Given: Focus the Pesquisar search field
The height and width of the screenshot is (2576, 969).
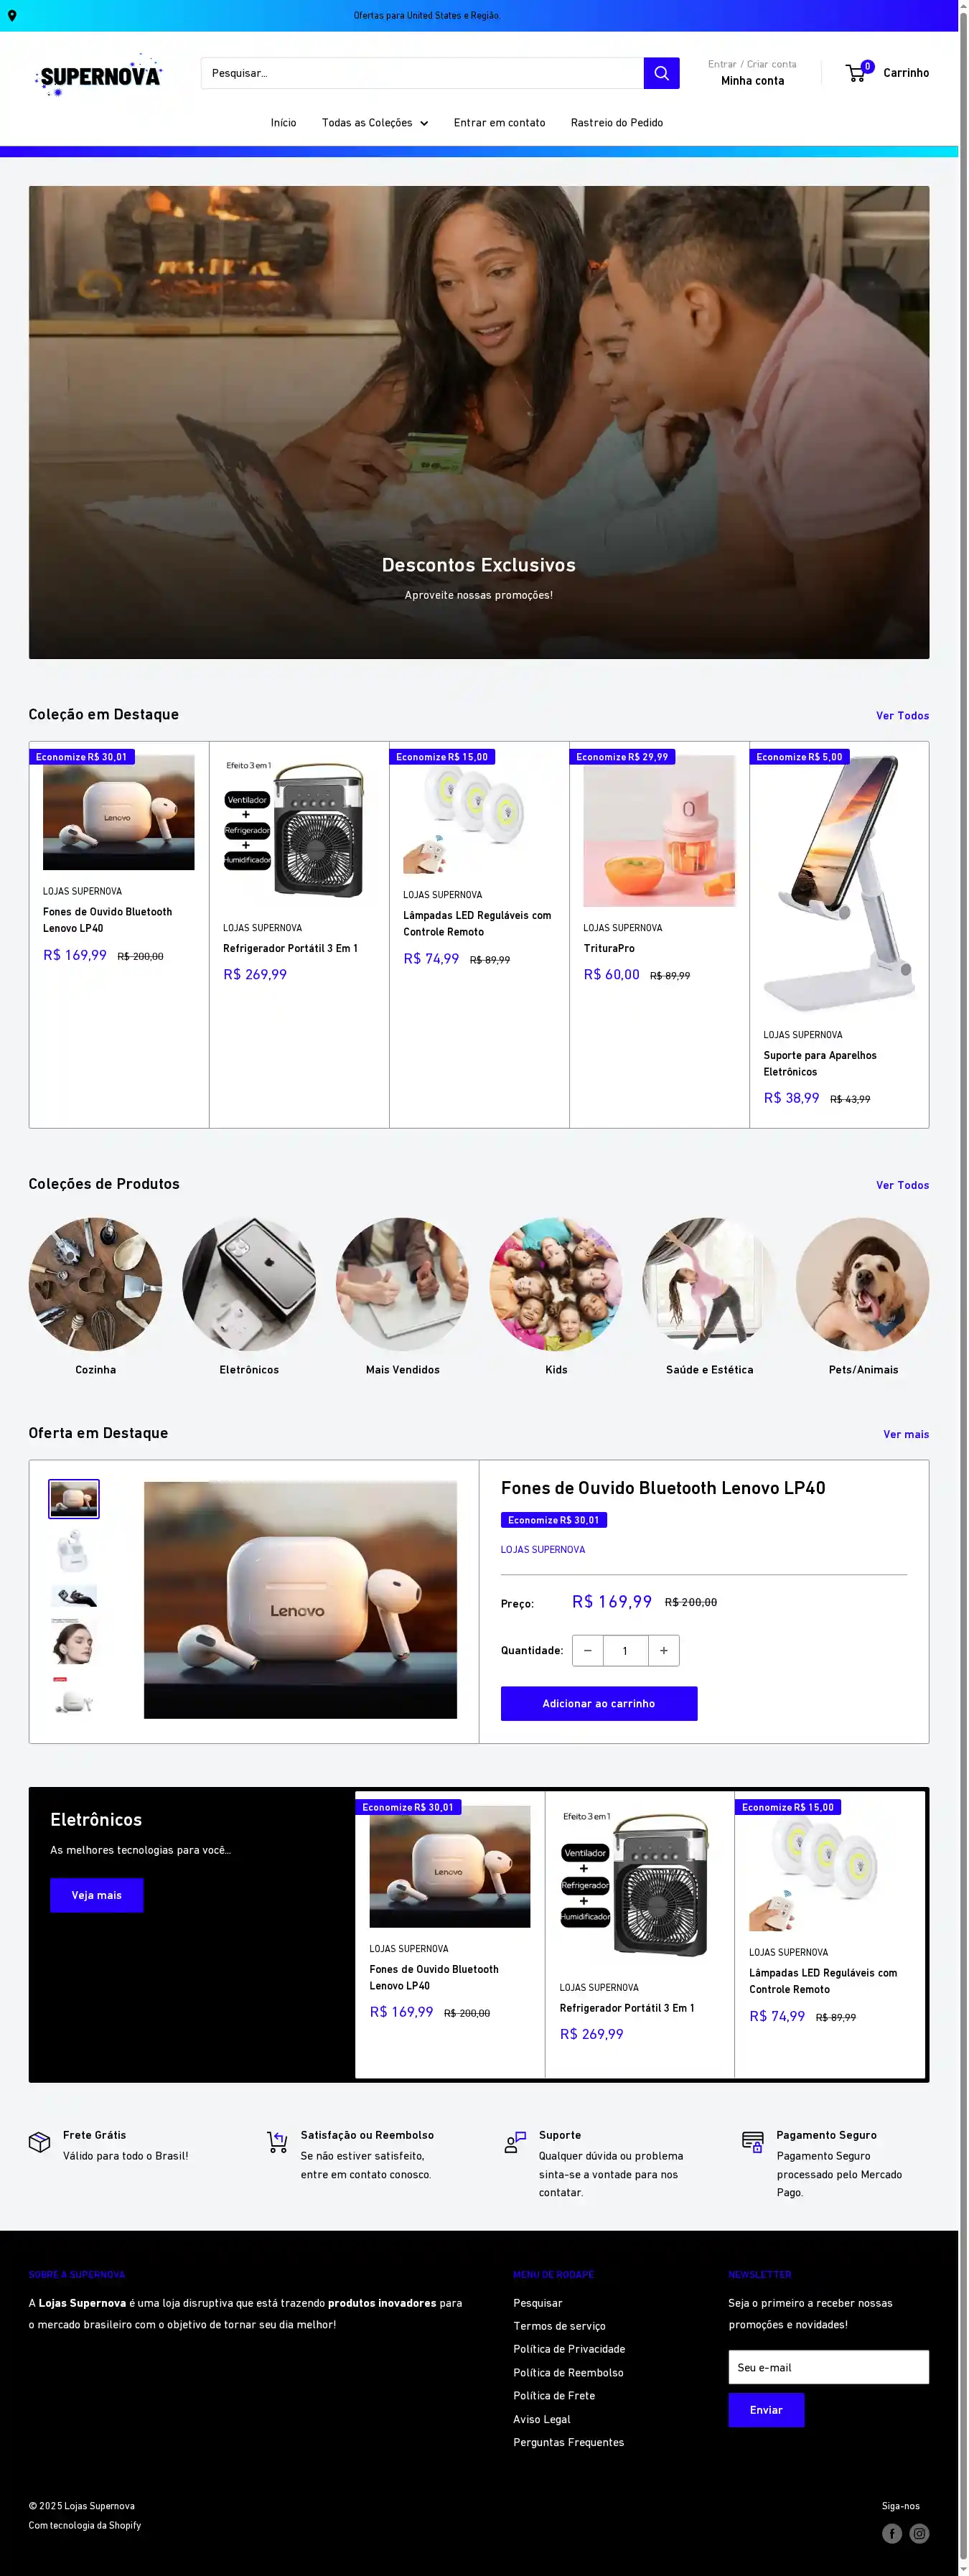Looking at the screenshot, I should click(x=422, y=73).
